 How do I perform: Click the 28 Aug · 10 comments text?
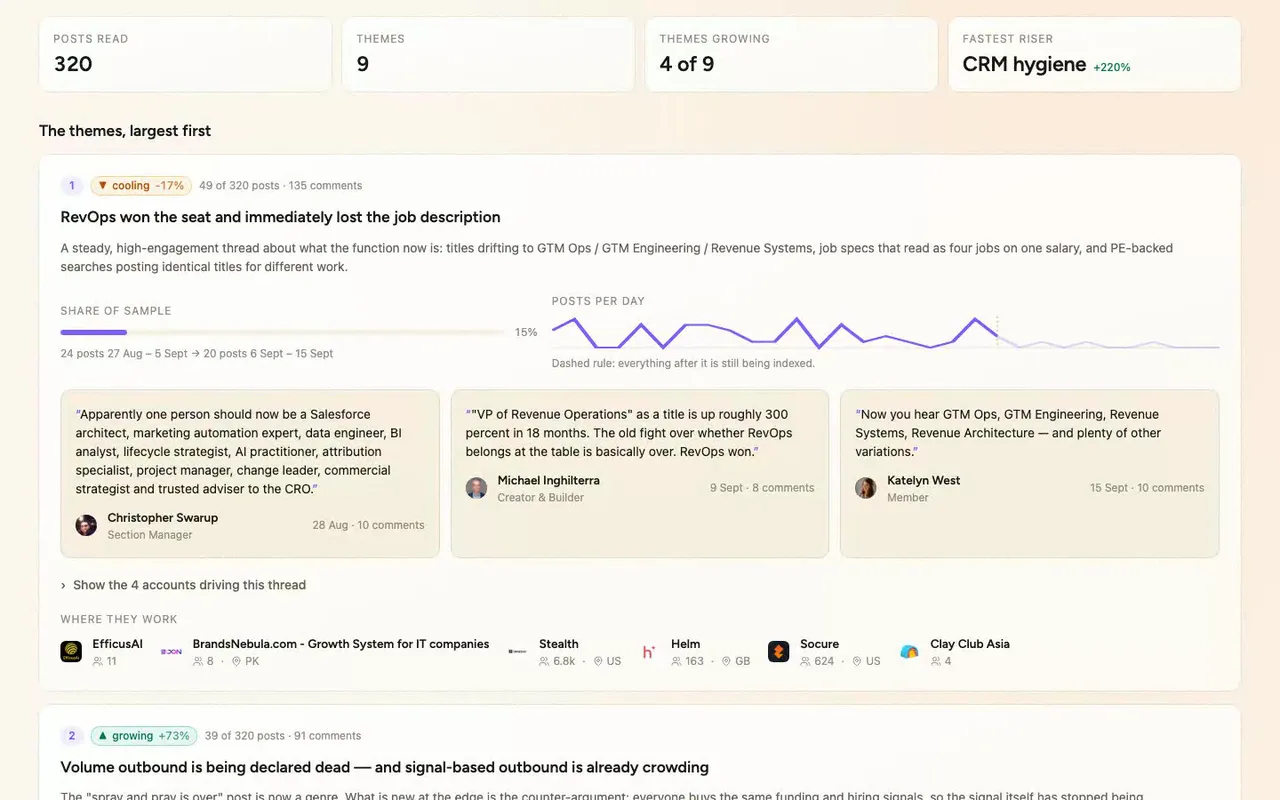pos(368,525)
